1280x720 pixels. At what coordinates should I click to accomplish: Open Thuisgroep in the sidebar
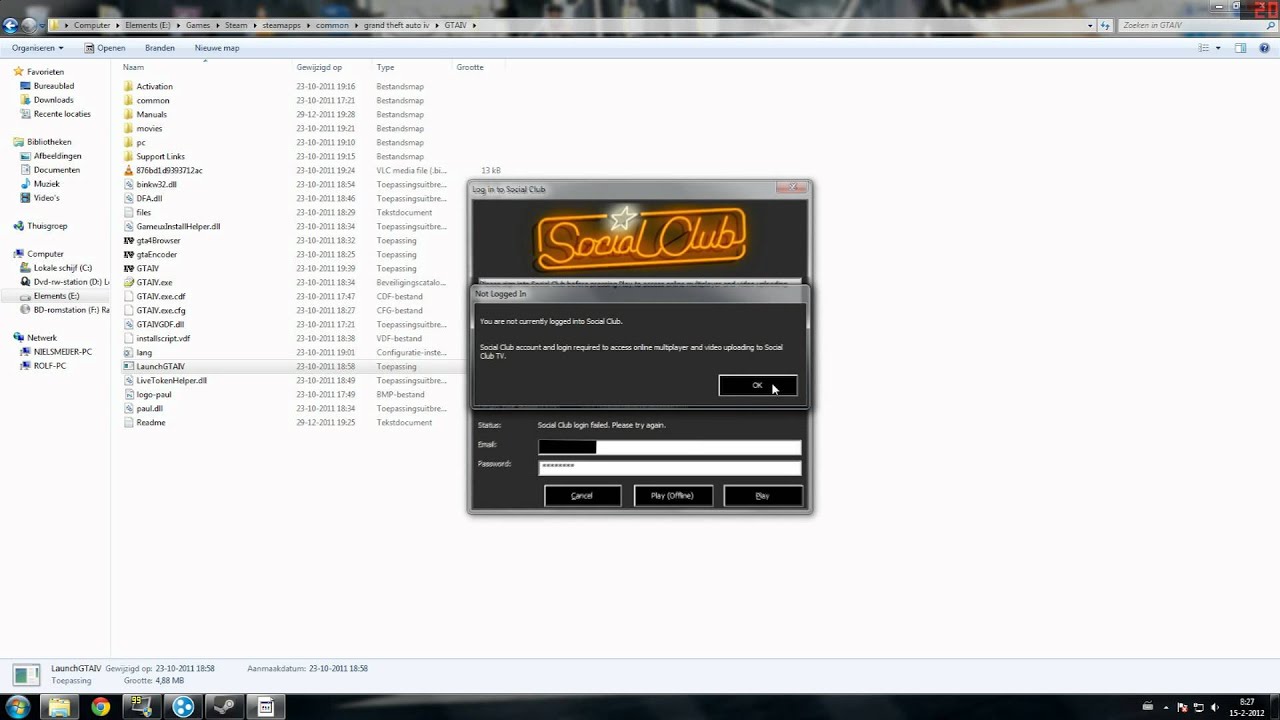[x=47, y=226]
